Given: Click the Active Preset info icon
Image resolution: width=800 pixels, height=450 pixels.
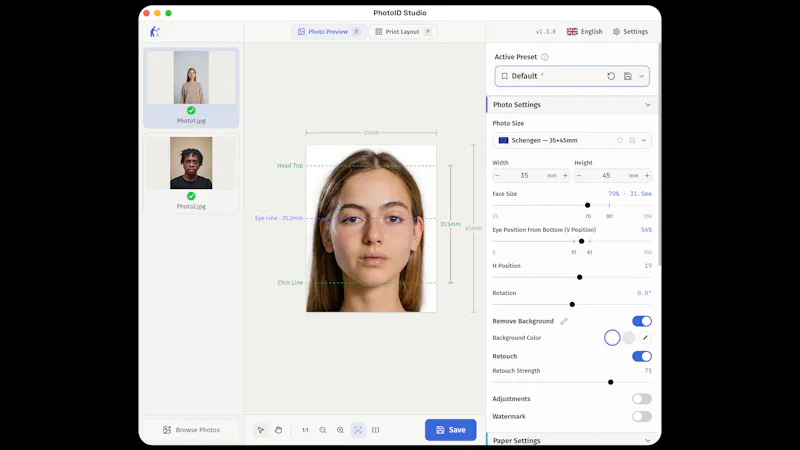Looking at the screenshot, I should coord(544,57).
